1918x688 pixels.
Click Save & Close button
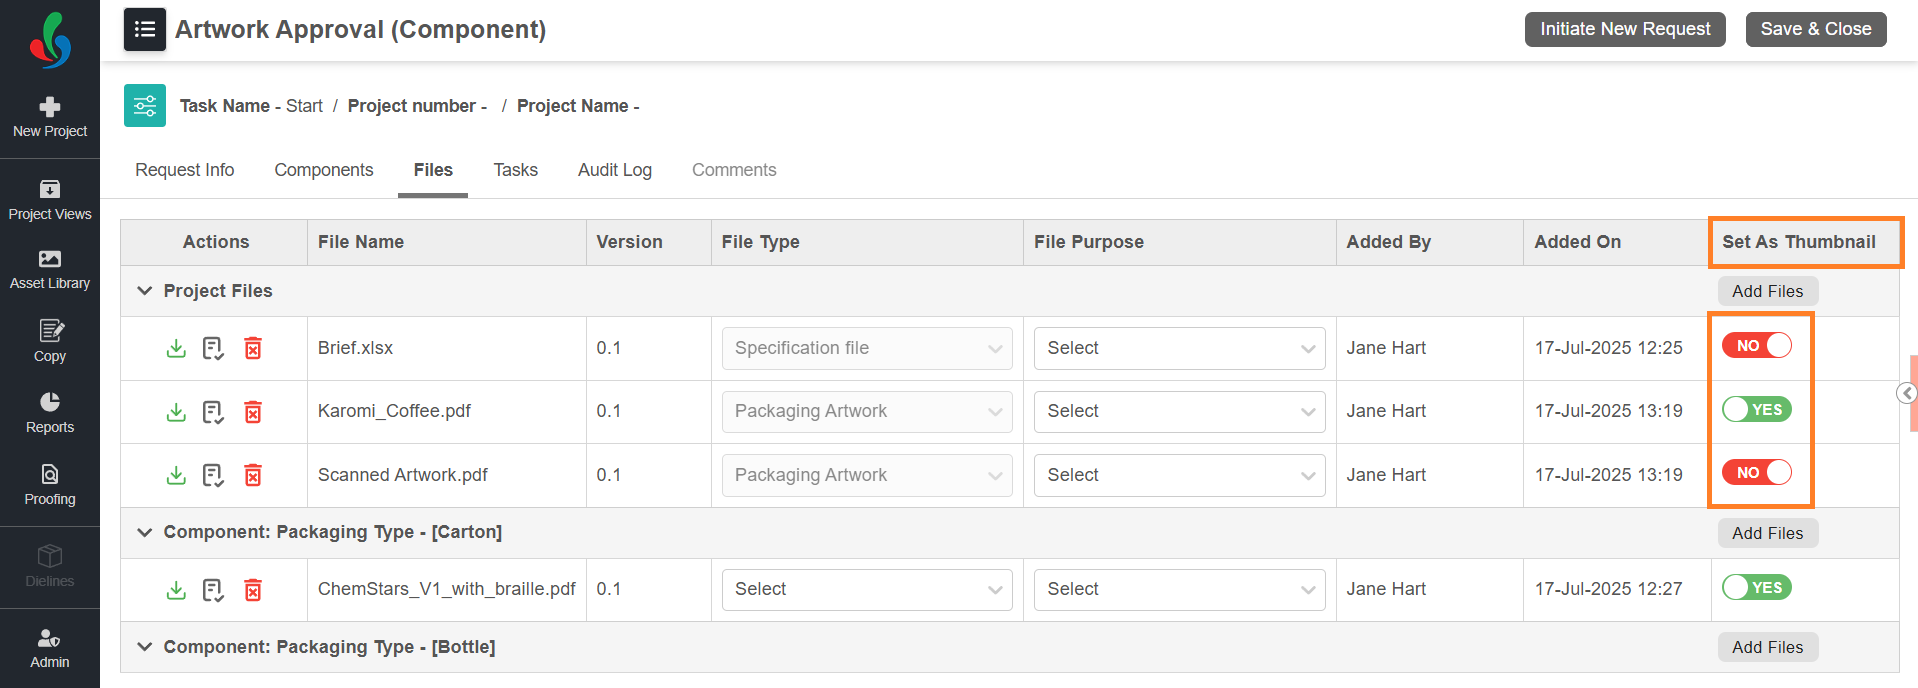(x=1816, y=29)
